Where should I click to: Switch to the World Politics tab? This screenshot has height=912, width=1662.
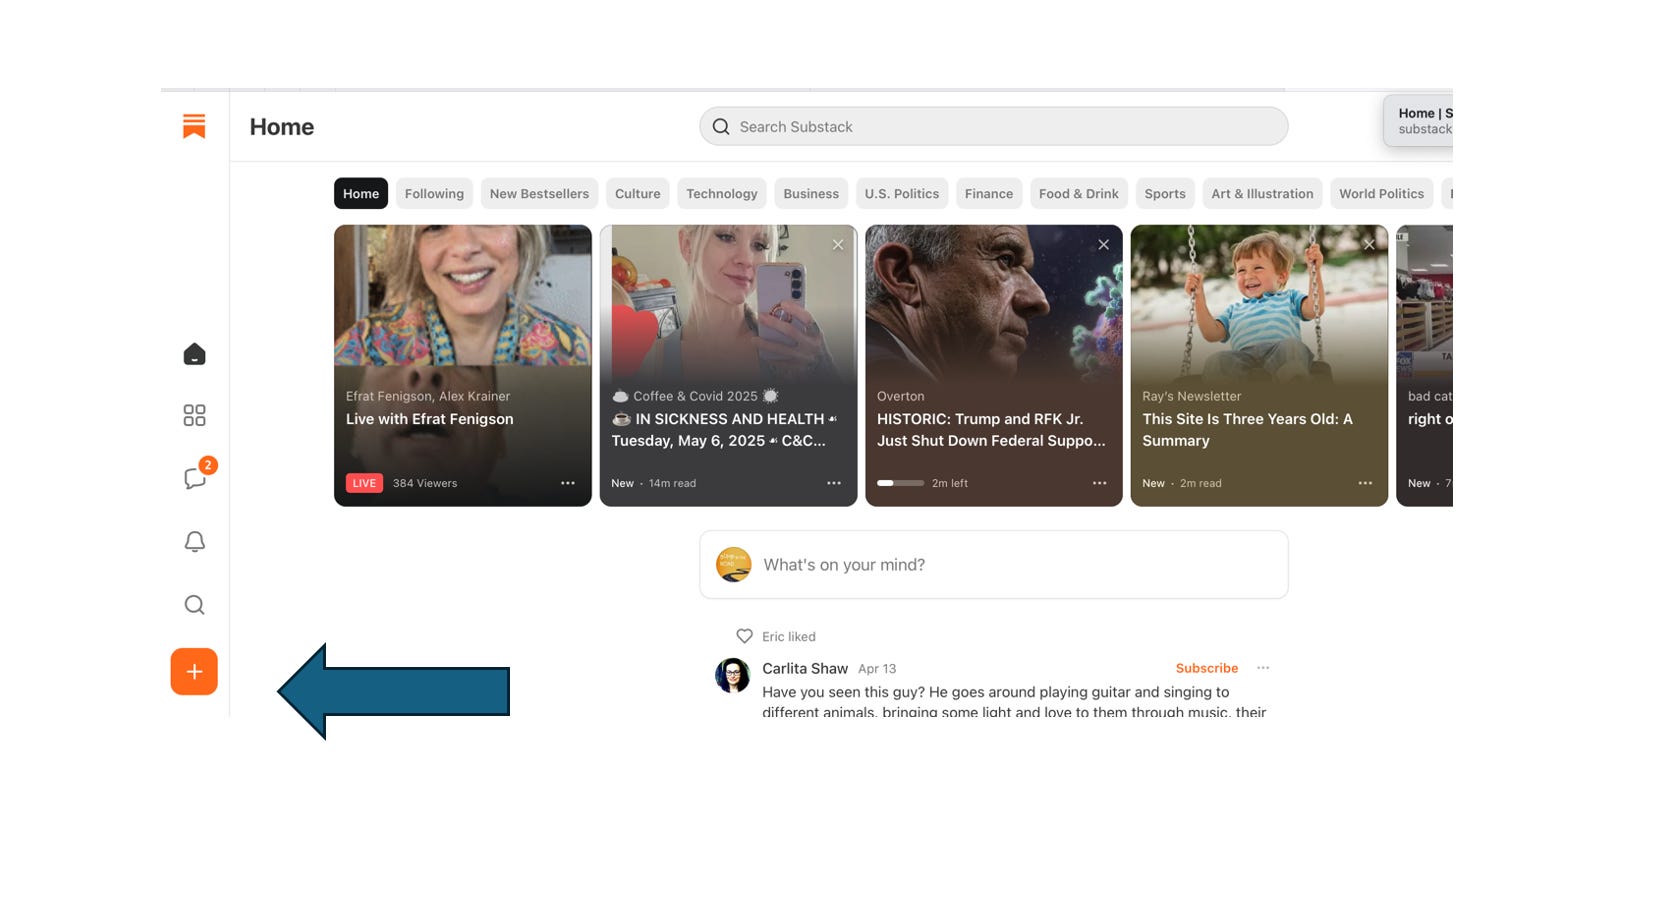click(x=1382, y=194)
